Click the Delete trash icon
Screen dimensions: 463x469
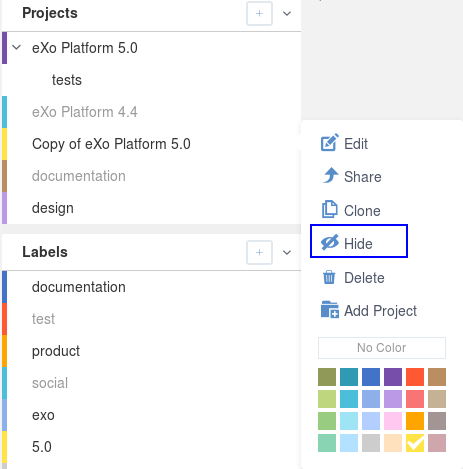point(329,277)
